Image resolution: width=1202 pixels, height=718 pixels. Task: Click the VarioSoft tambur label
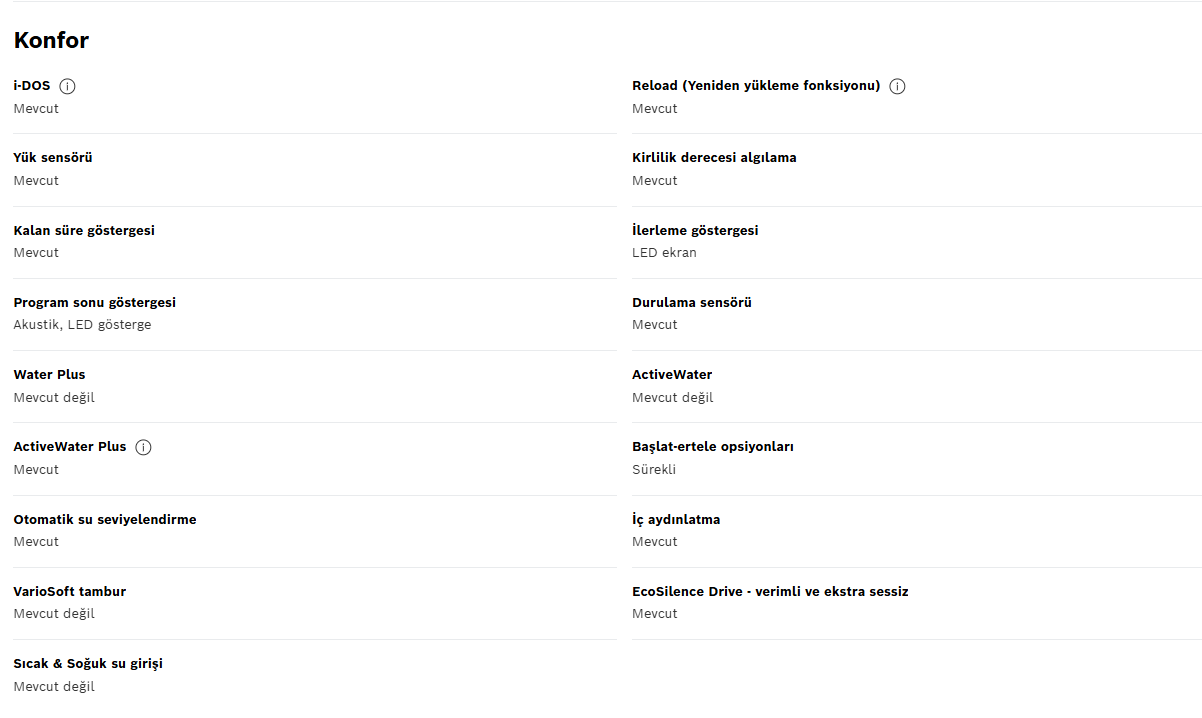coord(70,591)
